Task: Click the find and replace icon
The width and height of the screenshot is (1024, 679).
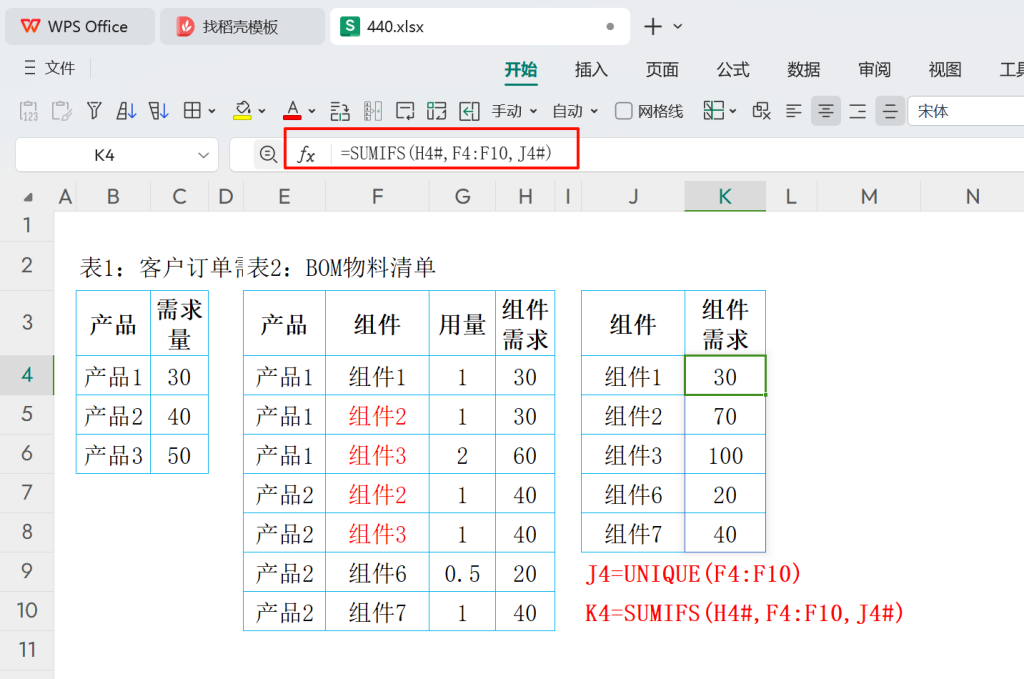Action: click(x=340, y=111)
